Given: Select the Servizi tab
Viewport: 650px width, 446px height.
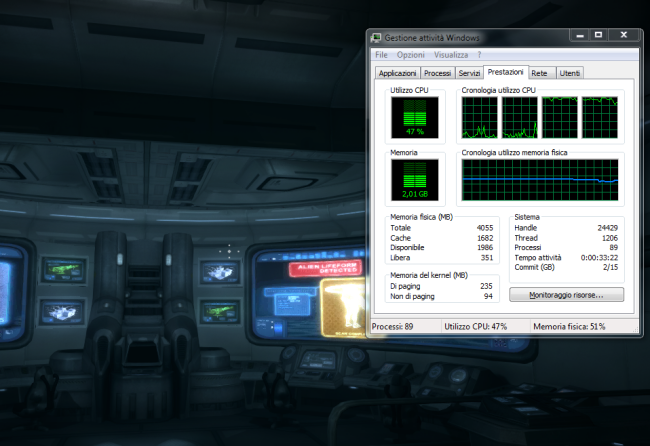Looking at the screenshot, I should tap(469, 73).
